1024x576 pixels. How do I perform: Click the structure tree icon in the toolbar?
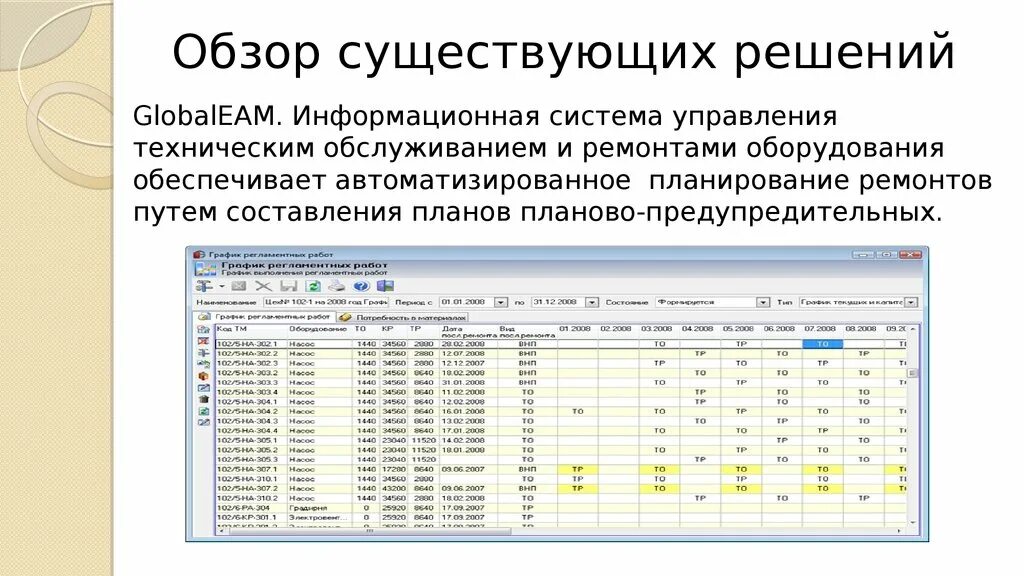click(204, 286)
